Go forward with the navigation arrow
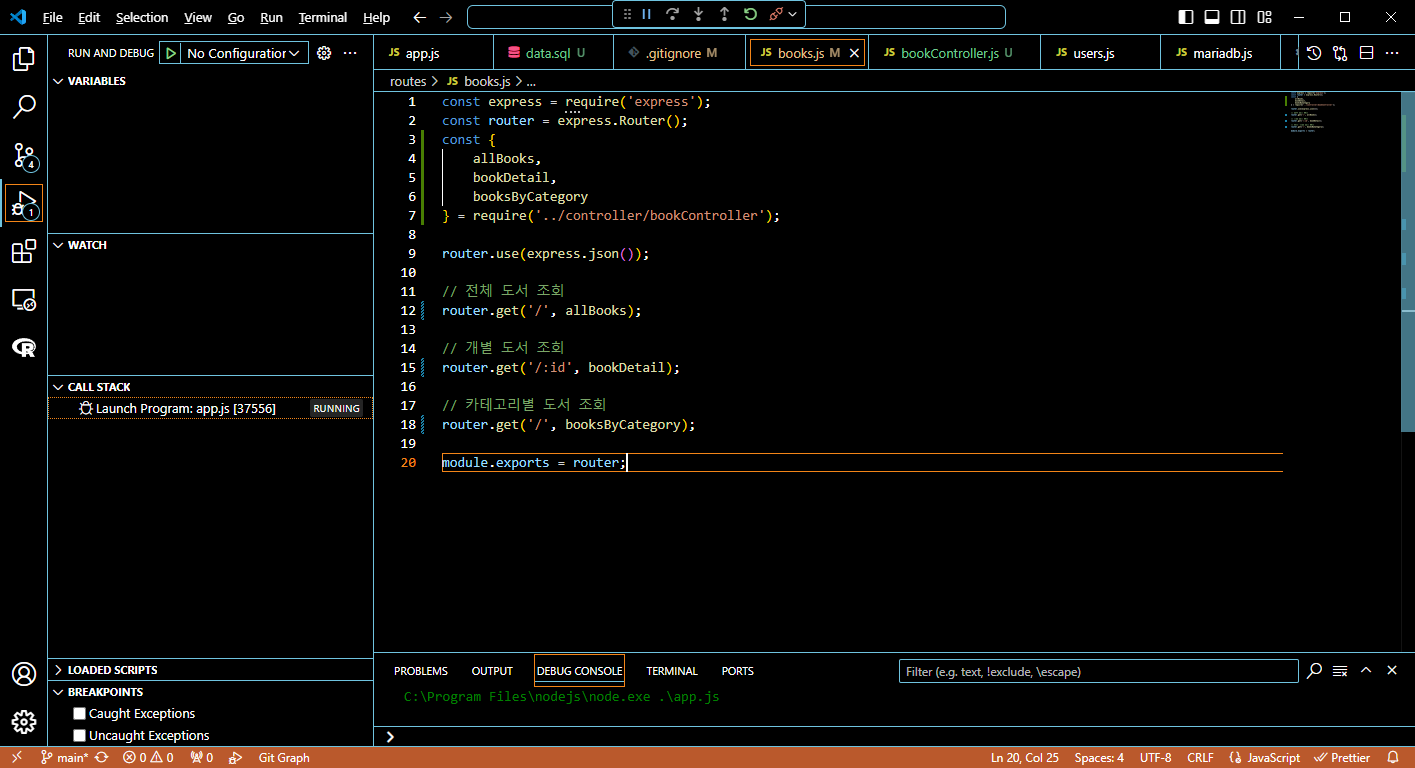Viewport: 1415px width, 768px height. (x=446, y=17)
